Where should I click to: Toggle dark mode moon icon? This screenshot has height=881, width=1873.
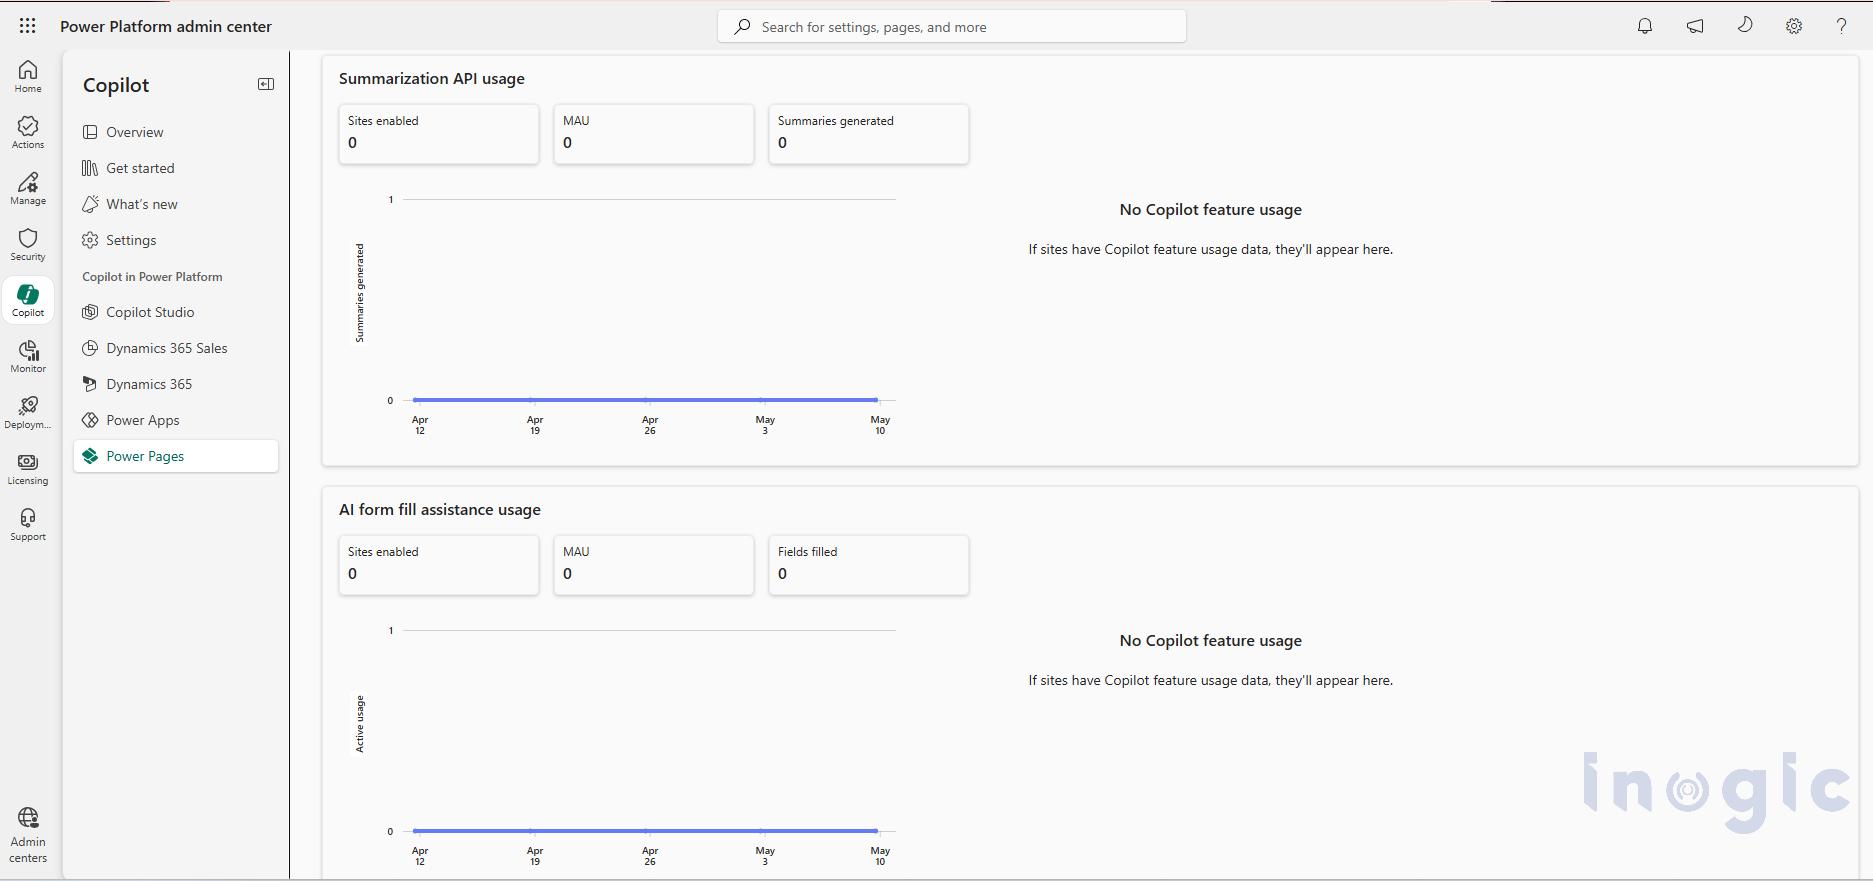pos(1745,26)
